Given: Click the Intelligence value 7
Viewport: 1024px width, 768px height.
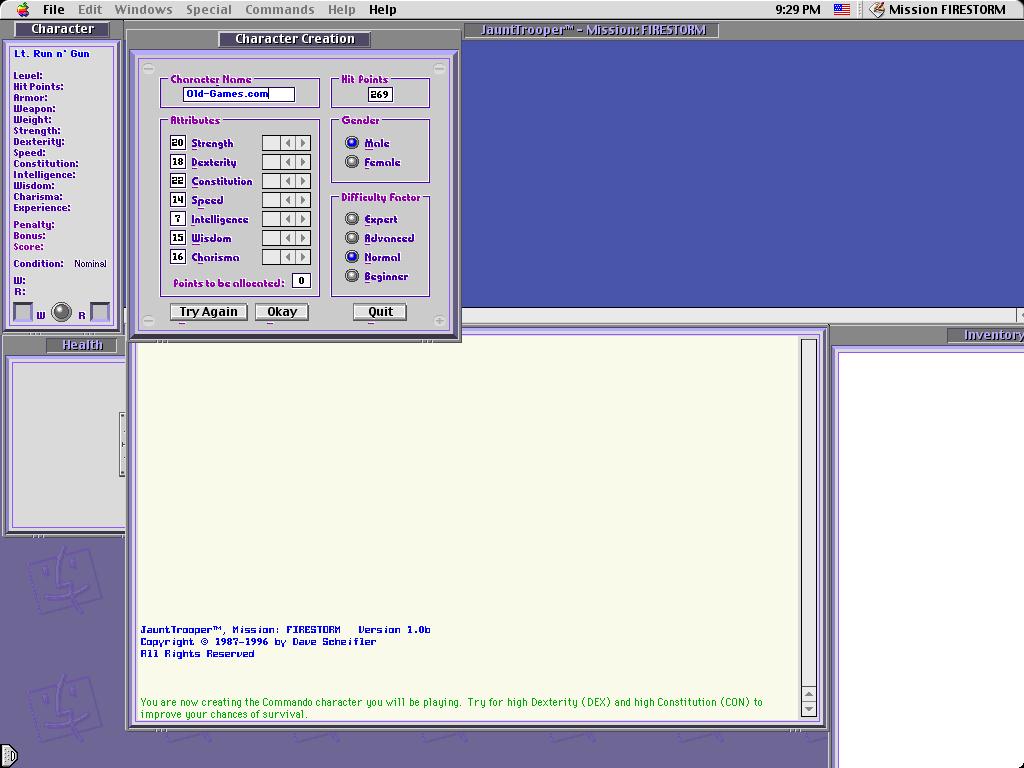Looking at the screenshot, I should click(x=178, y=219).
